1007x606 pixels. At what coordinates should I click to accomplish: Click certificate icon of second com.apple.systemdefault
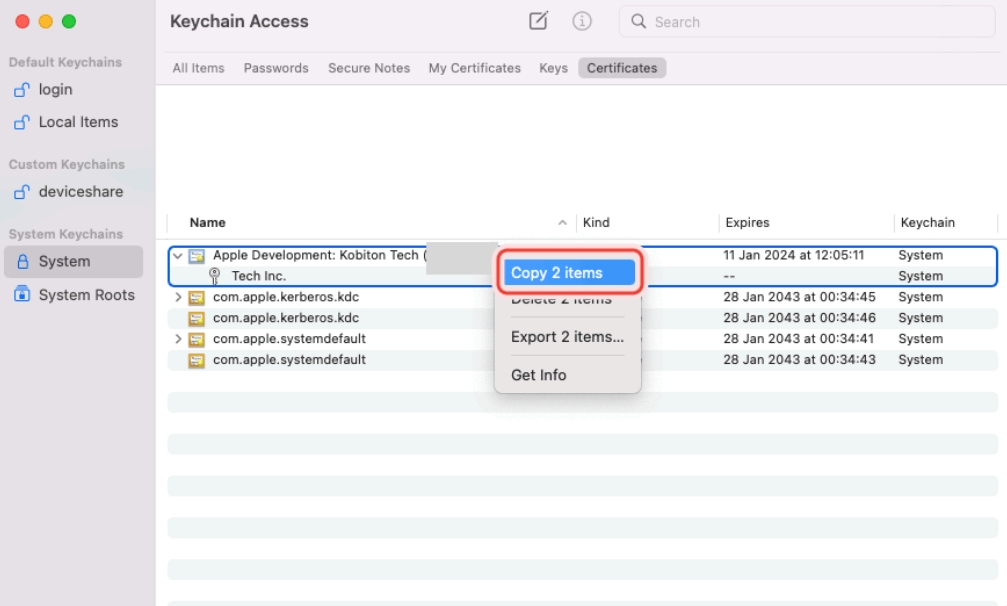coord(197,360)
